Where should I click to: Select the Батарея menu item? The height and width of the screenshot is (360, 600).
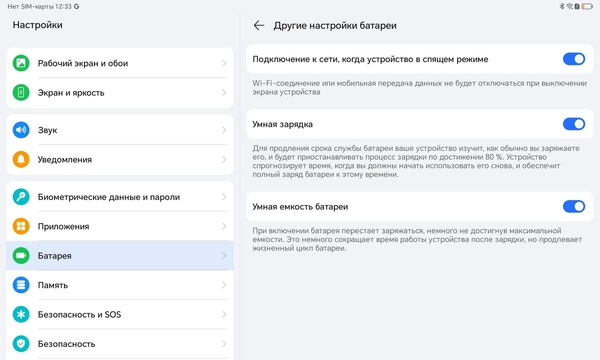pyautogui.click(x=120, y=256)
